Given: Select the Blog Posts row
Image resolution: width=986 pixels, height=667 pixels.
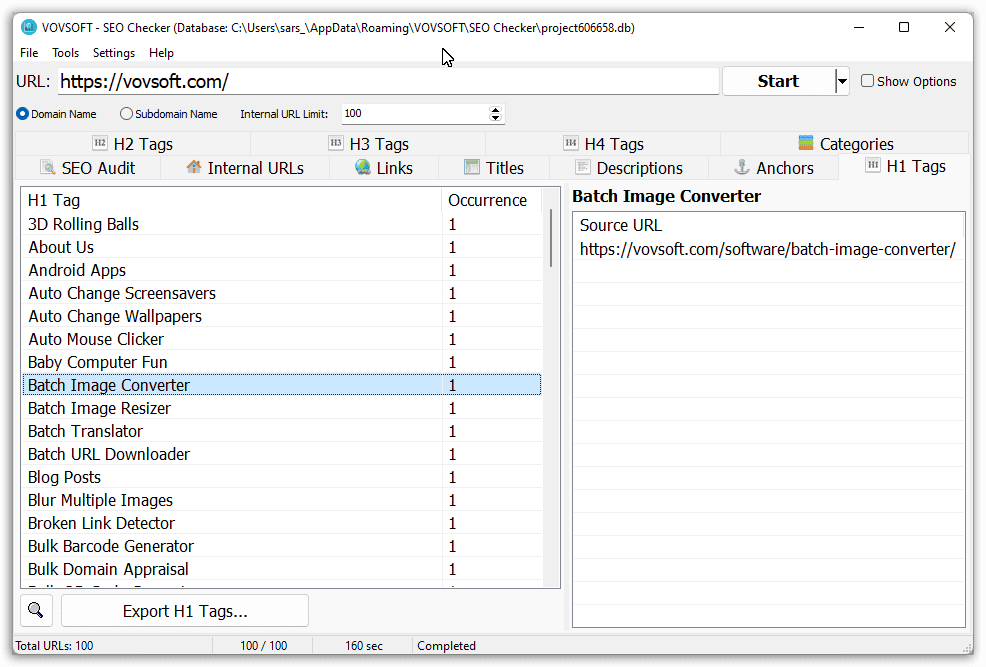Looking at the screenshot, I should click(x=282, y=477).
